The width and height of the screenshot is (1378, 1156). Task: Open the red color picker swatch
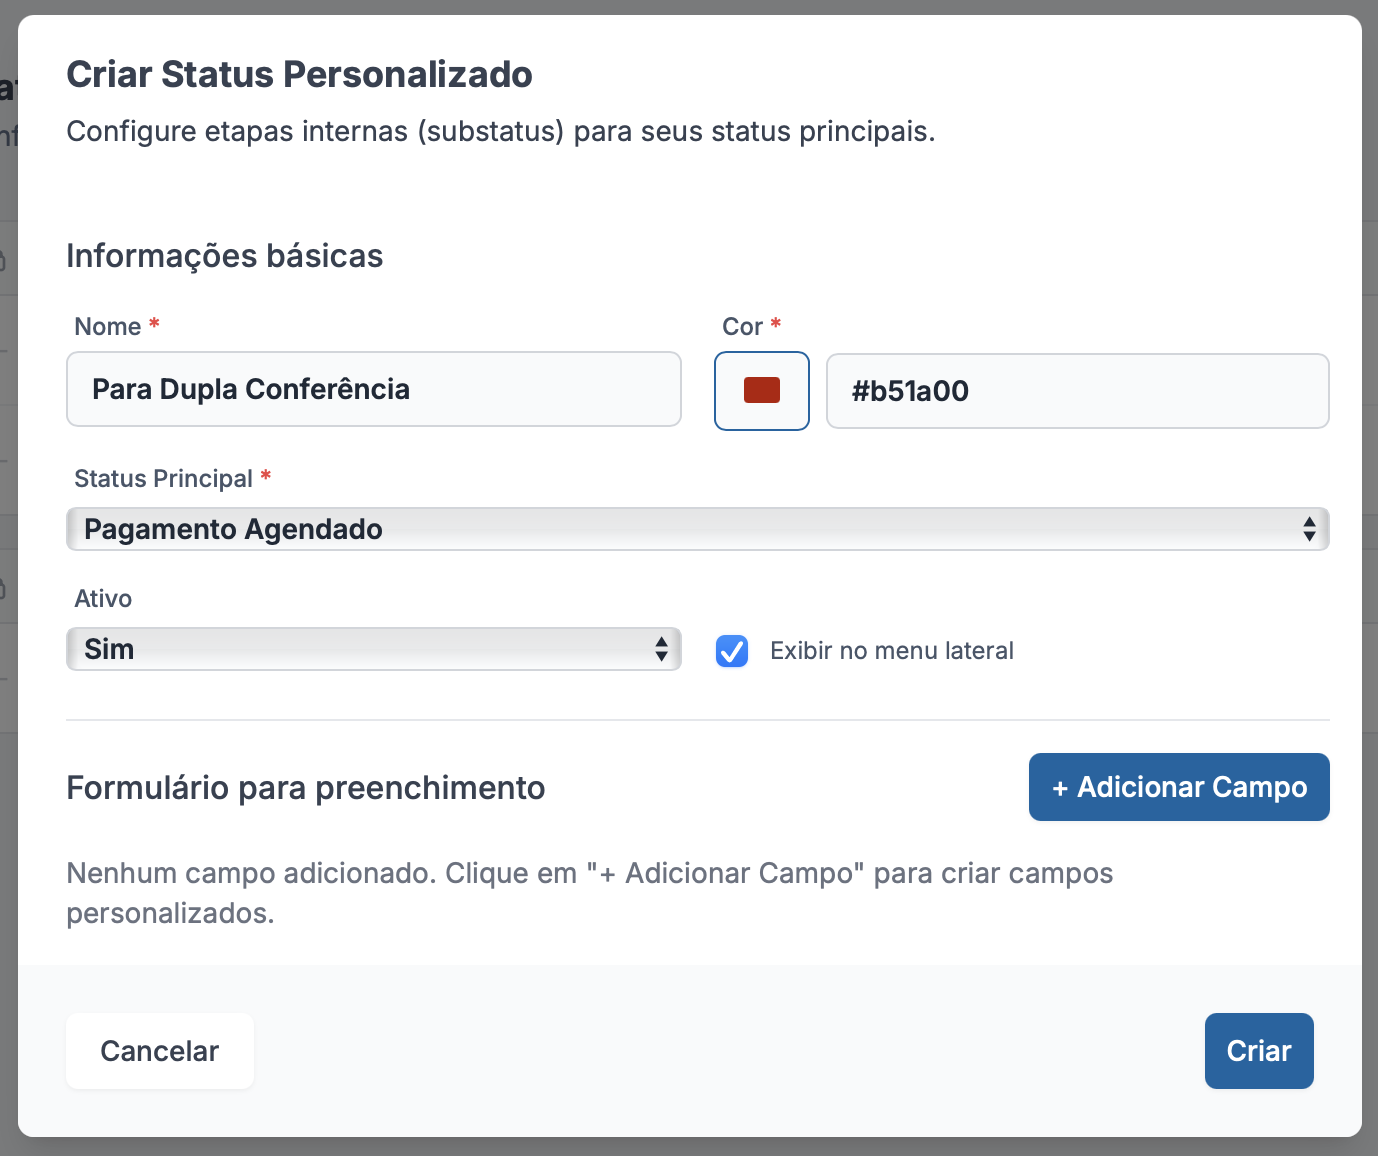pyautogui.click(x=762, y=391)
